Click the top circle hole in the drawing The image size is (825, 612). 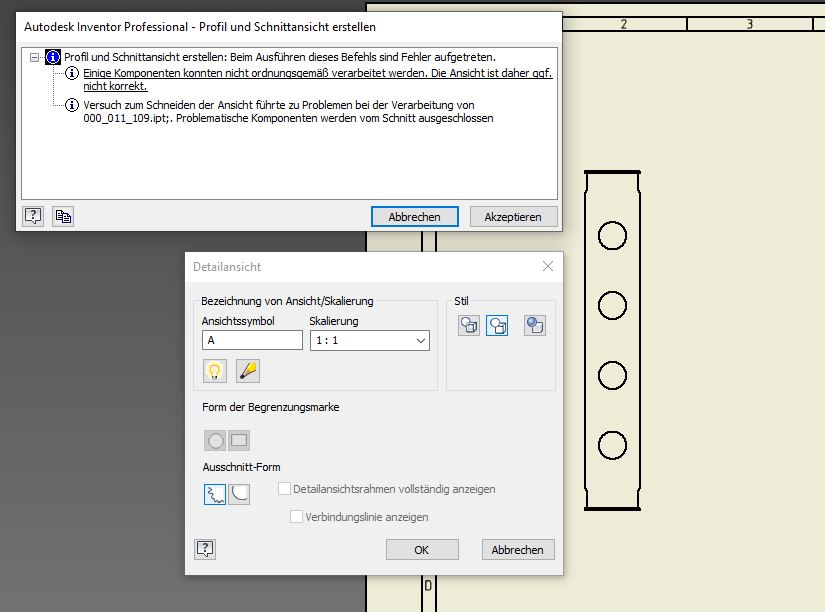point(612,235)
